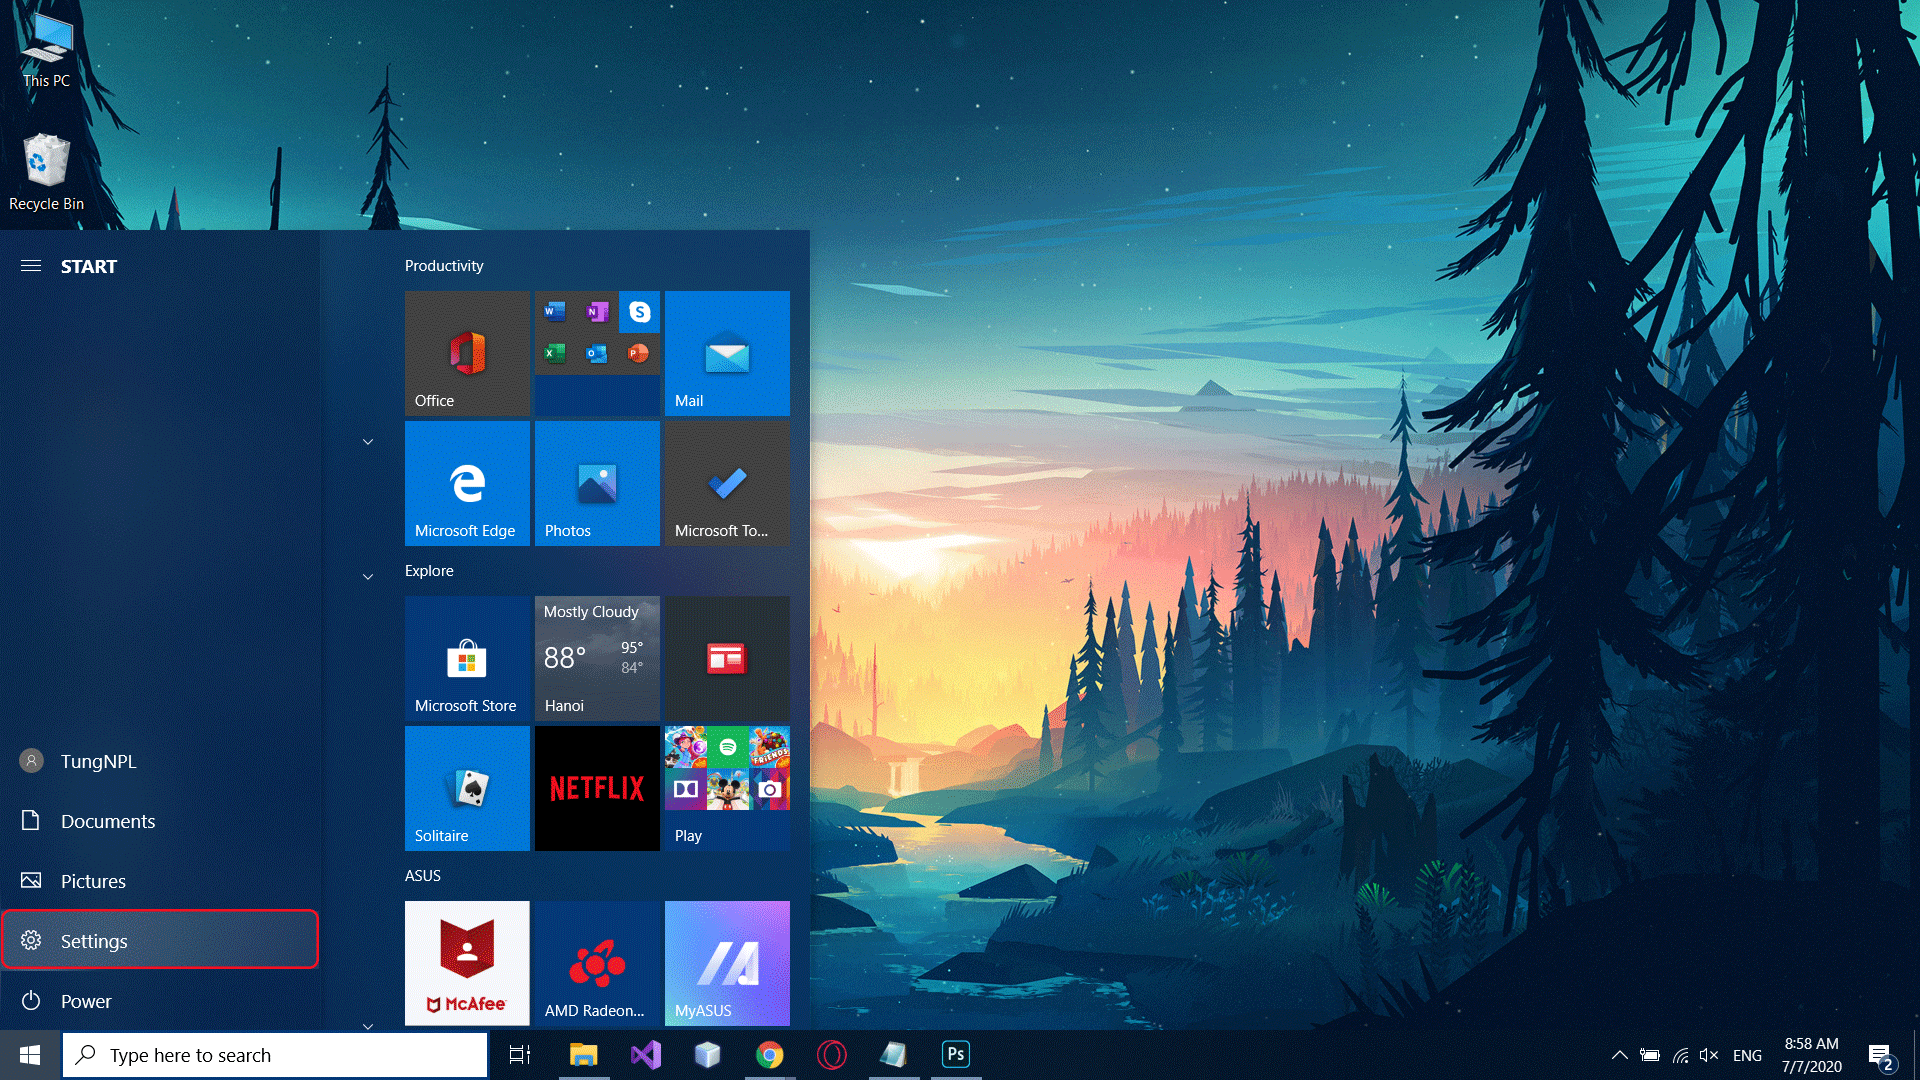Open the Office tile

click(x=467, y=353)
